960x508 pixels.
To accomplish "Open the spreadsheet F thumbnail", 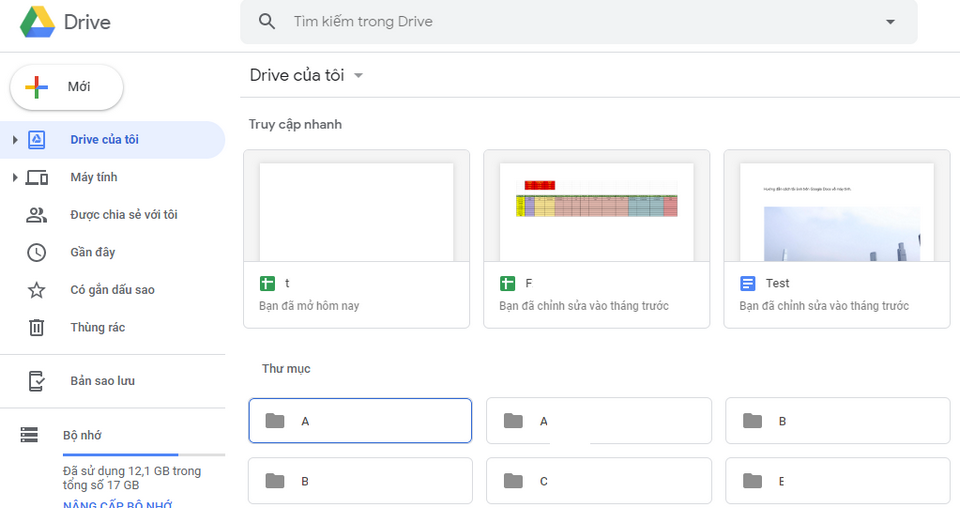I will coord(596,207).
